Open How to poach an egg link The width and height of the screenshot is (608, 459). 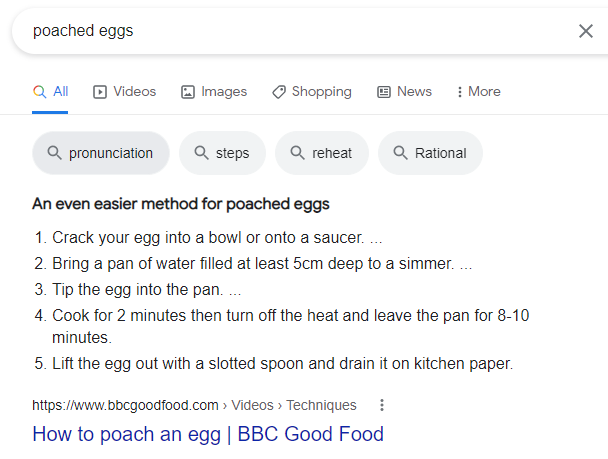pos(208,434)
